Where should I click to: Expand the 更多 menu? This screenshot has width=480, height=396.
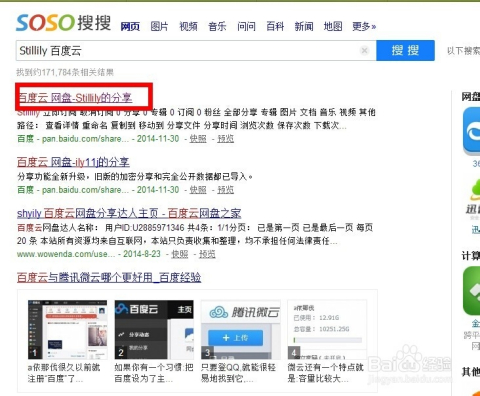click(x=364, y=26)
